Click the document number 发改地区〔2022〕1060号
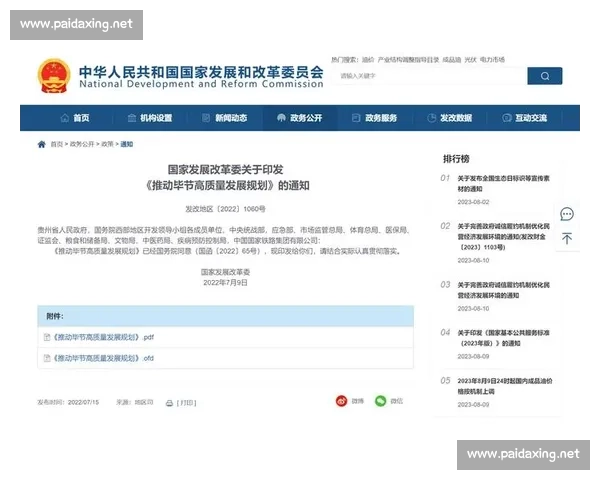 225,209
